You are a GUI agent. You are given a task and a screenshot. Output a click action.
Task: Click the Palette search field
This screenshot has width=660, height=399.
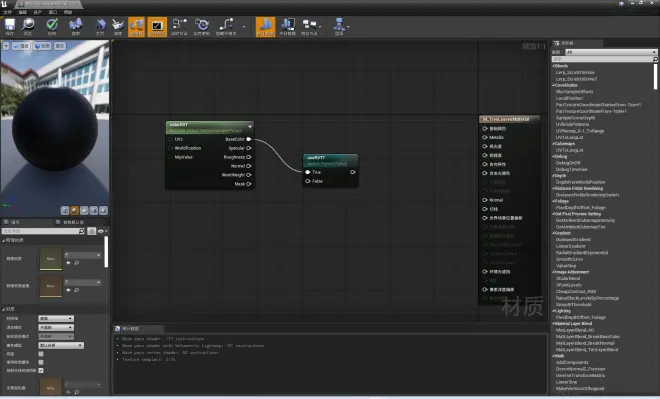click(603, 59)
